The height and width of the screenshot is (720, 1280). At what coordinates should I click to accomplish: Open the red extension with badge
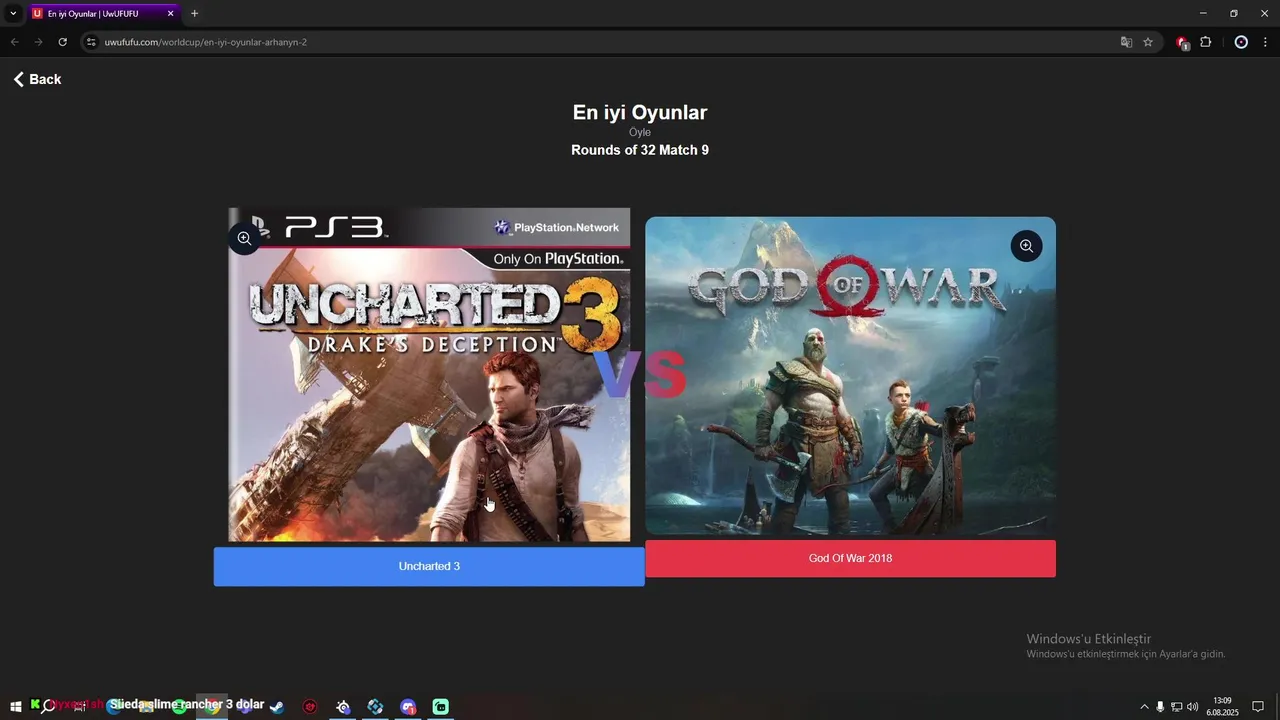pyautogui.click(x=1183, y=42)
